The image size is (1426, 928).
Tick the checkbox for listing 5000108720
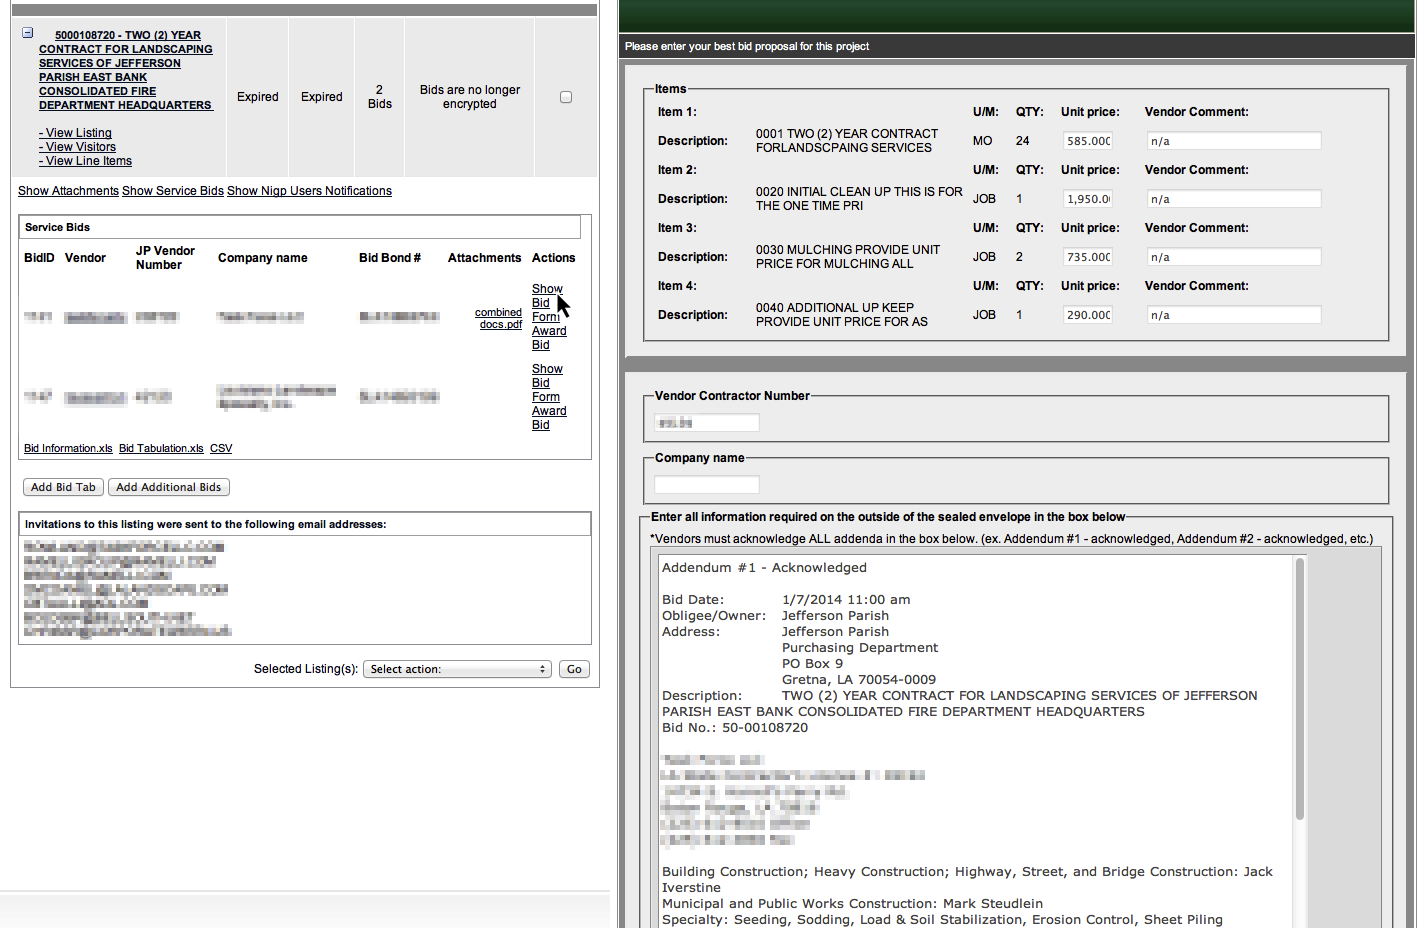tap(566, 97)
